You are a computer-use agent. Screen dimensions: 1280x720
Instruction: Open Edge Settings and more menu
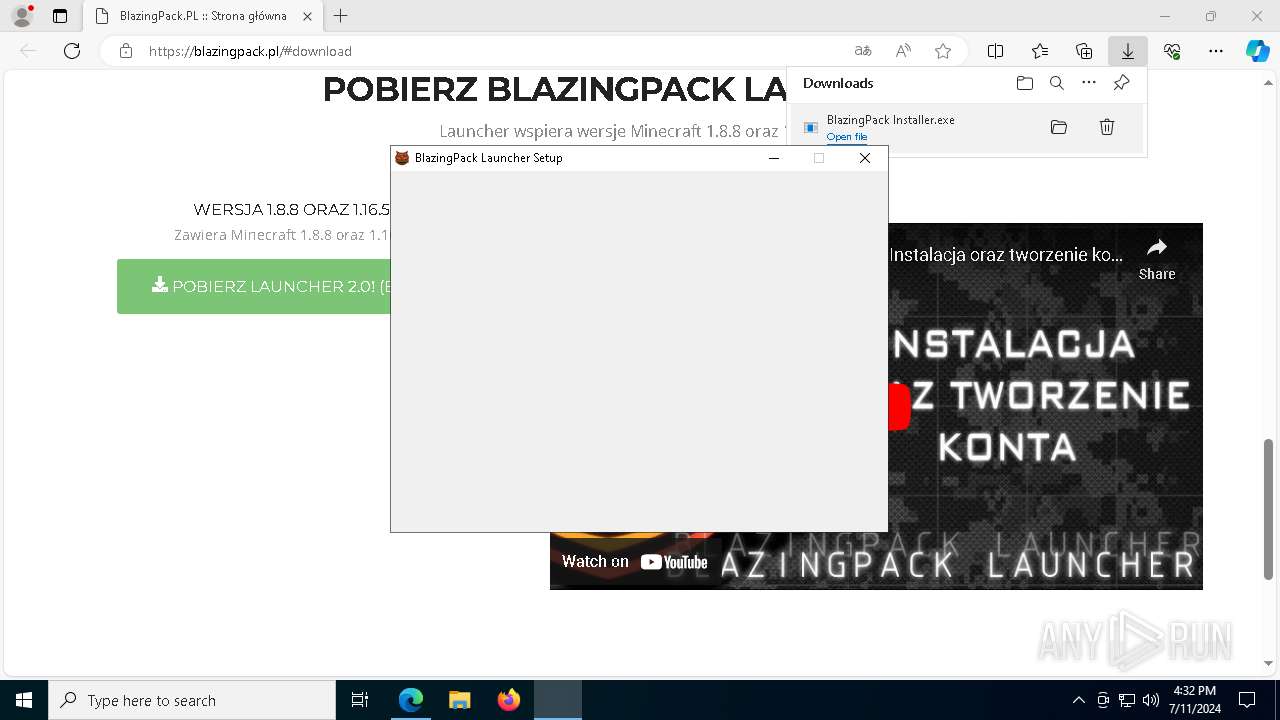pos(1216,51)
